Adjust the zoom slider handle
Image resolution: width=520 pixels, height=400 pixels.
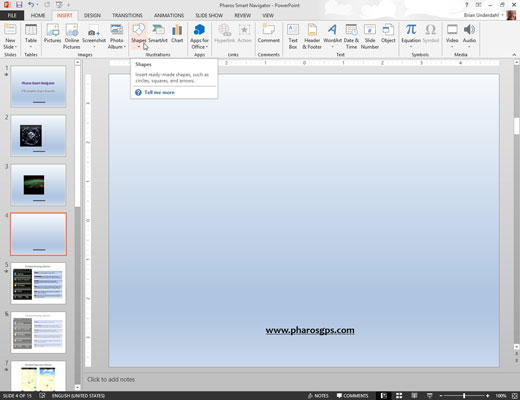[x=464, y=396]
